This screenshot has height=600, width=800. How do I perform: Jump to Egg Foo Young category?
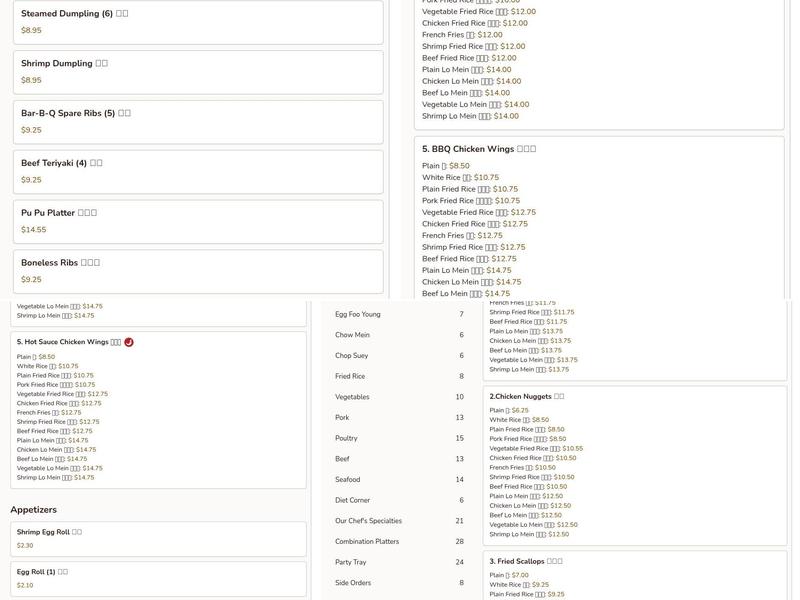399,314
